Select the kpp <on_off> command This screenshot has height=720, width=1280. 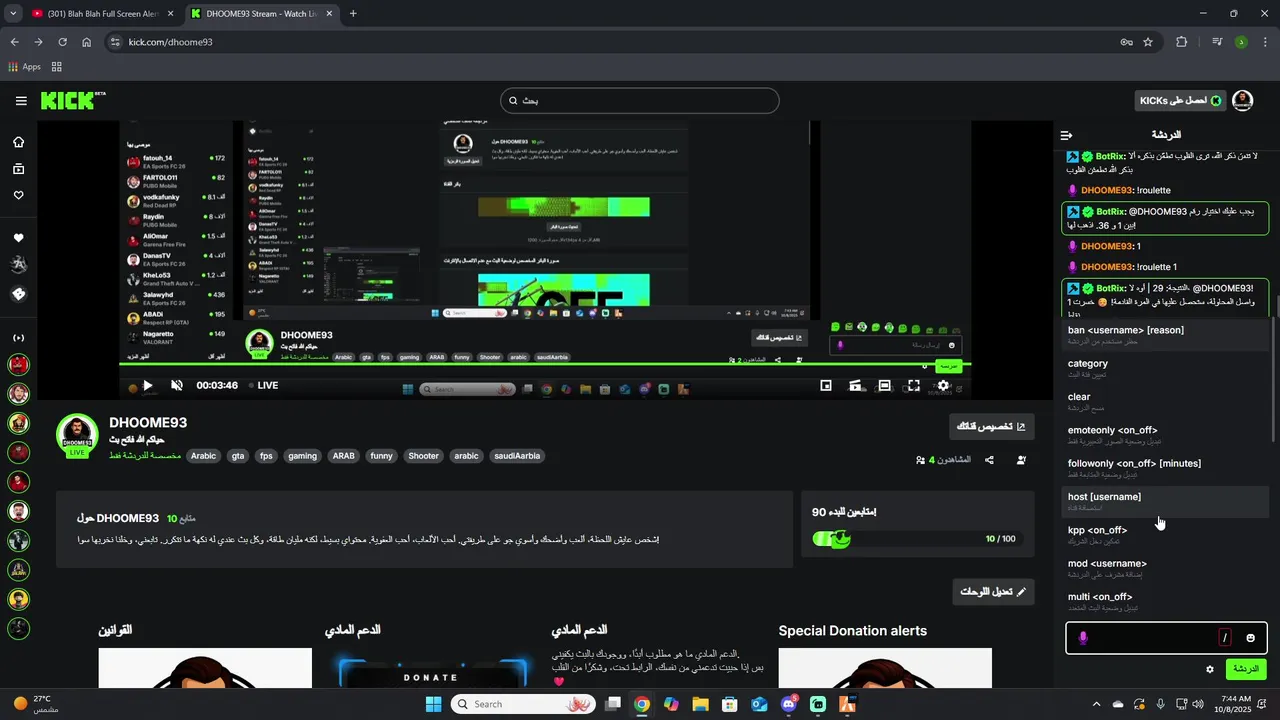click(x=1164, y=535)
